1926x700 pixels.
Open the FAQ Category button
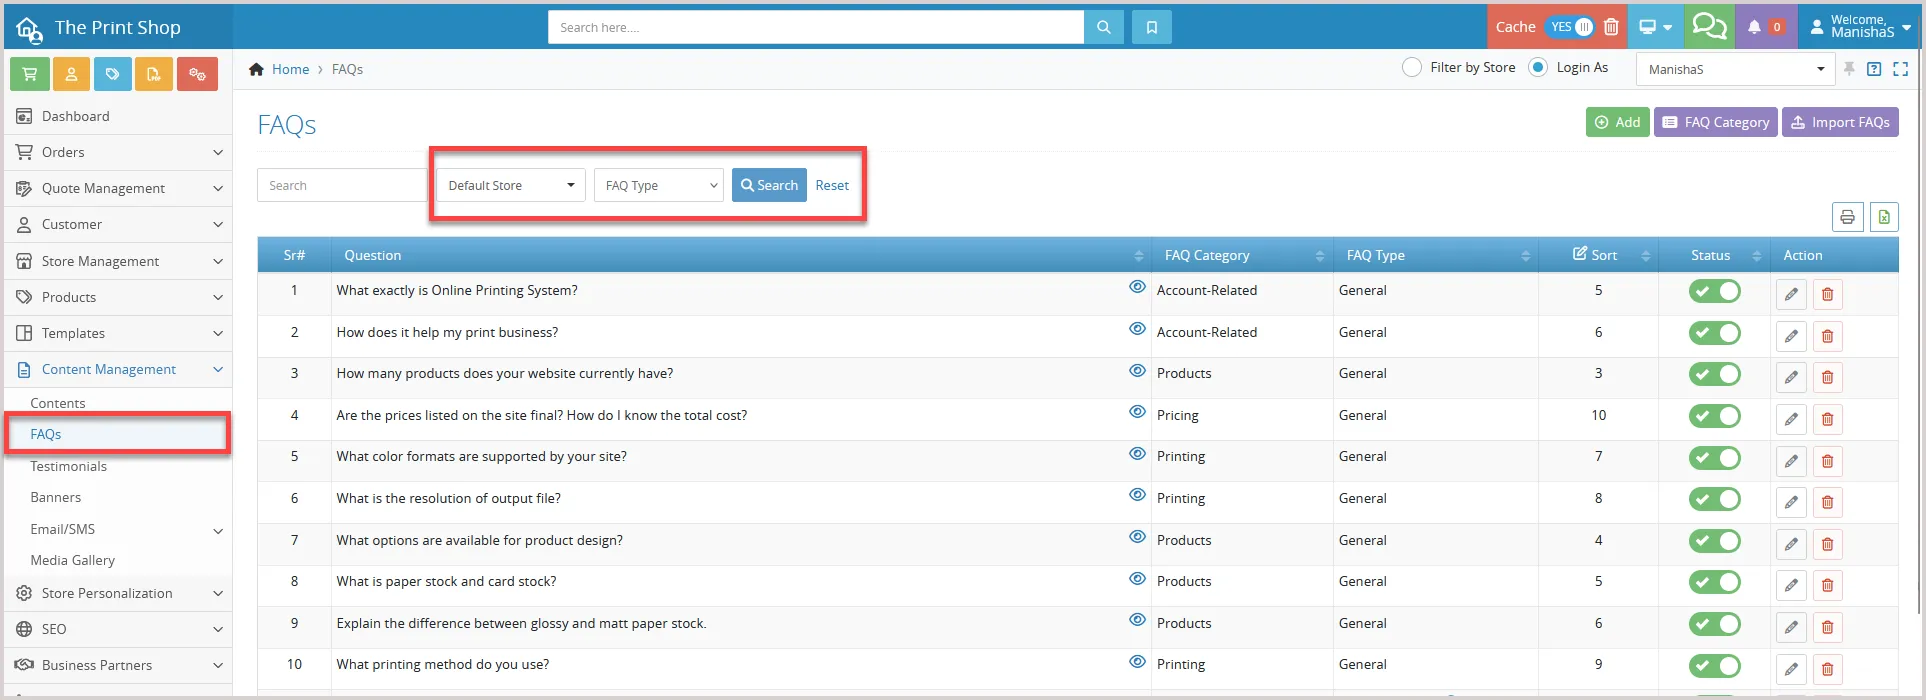coord(1716,122)
